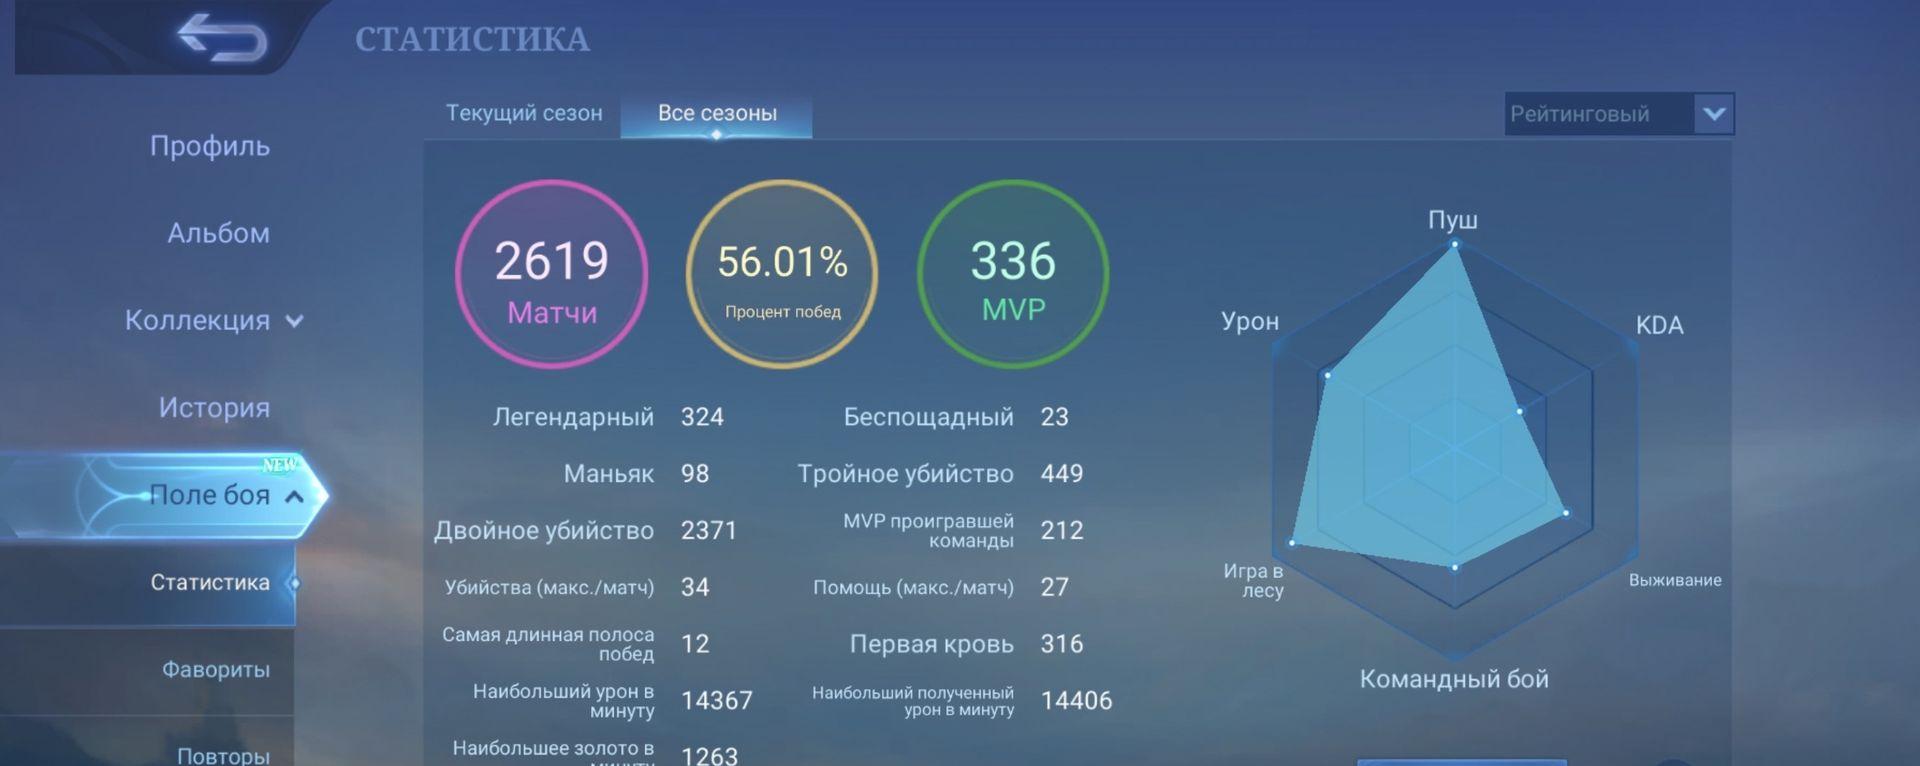Viewport: 1920px width, 766px height.
Task: Open the История section
Action: coord(214,408)
